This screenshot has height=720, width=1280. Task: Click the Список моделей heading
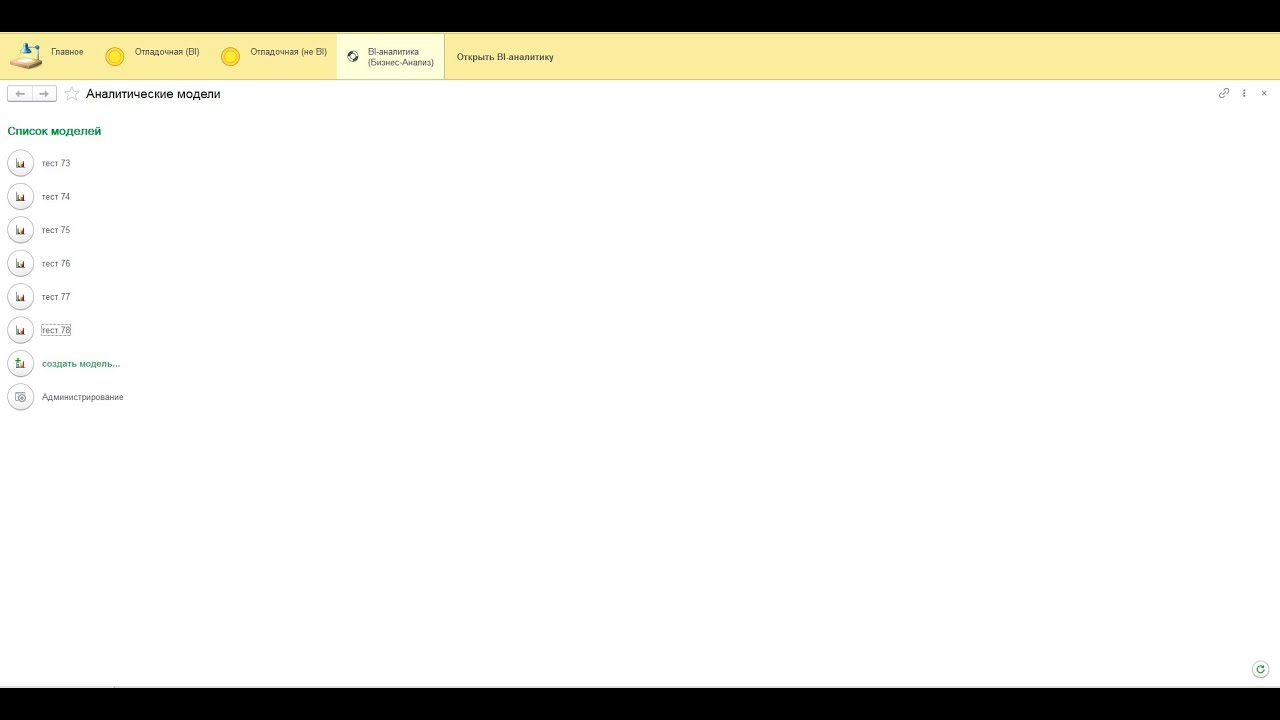coord(54,131)
